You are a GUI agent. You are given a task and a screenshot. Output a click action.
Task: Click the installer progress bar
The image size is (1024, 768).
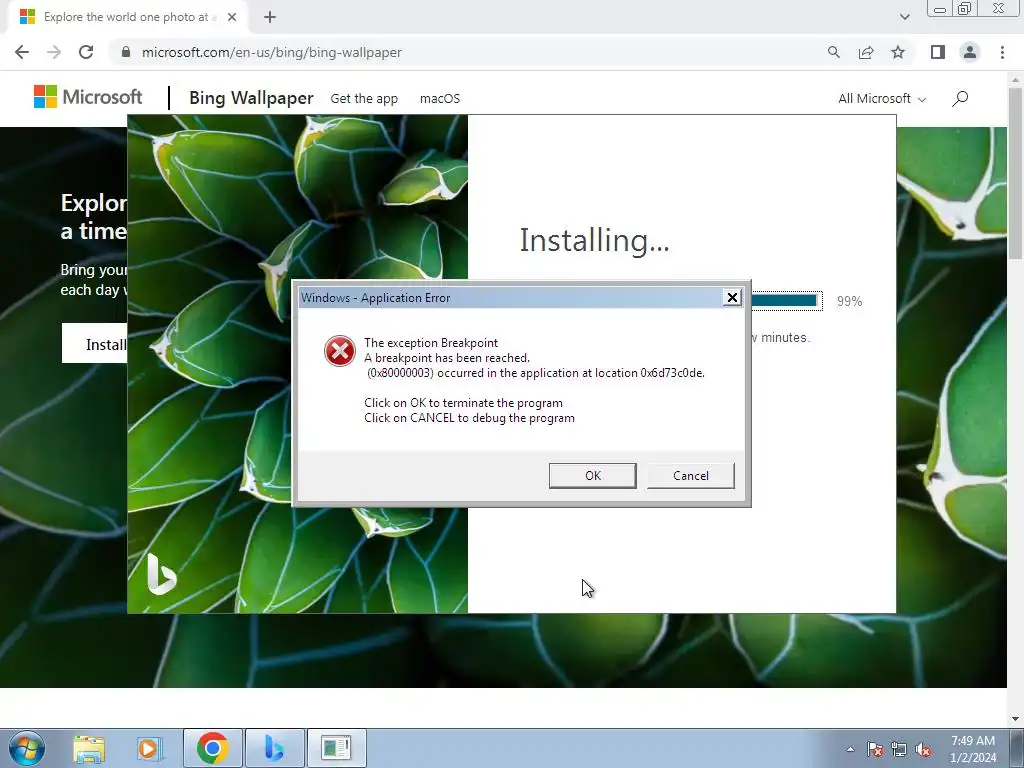click(786, 300)
